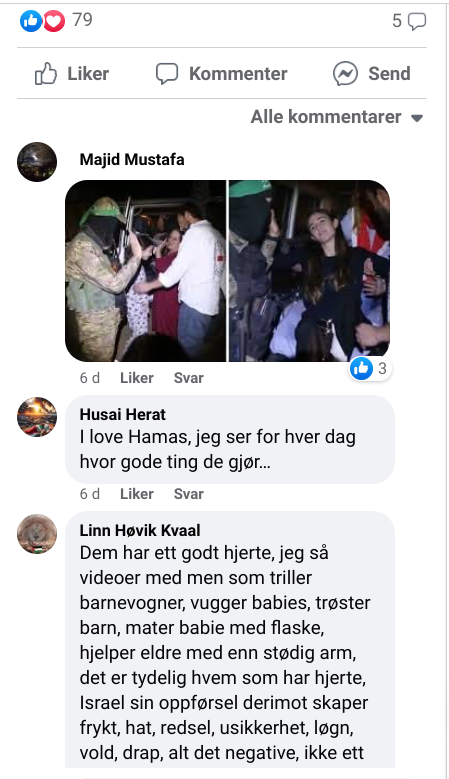Reply (Svar) to Majid Mustafa's comment
The image size is (449, 779).
189,378
